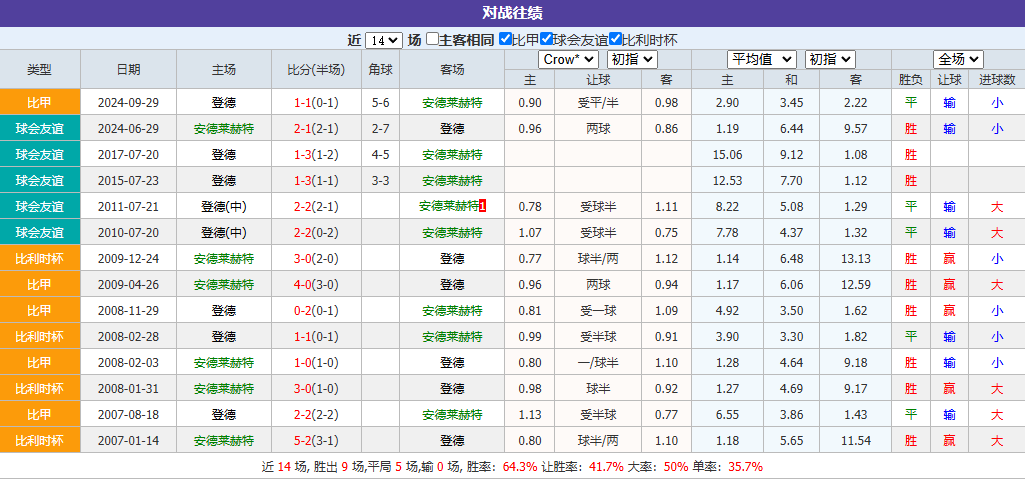This screenshot has height=479, width=1025.
Task: Click the 日期 column header
Action: [x=128, y=69]
